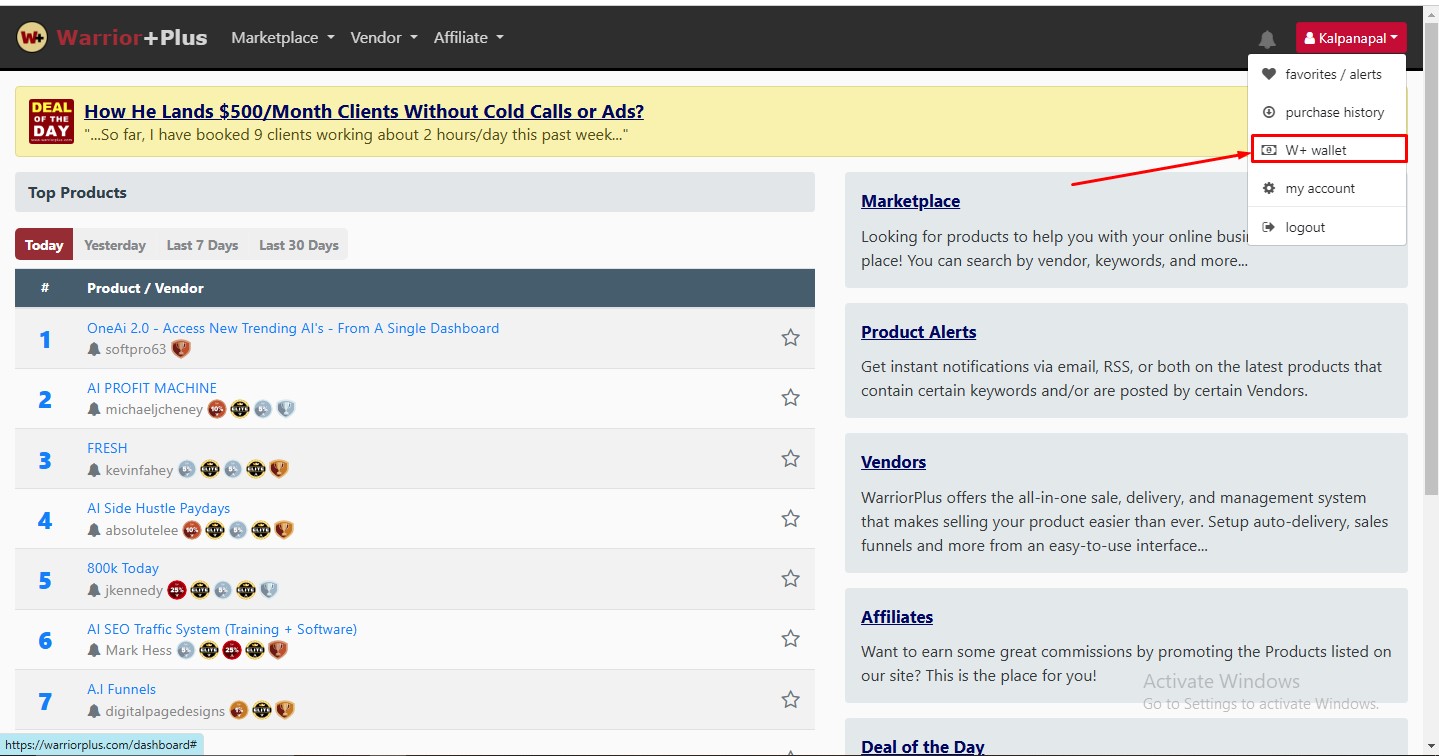Open the A.I Funnels product link
This screenshot has width=1439, height=756.
point(122,689)
